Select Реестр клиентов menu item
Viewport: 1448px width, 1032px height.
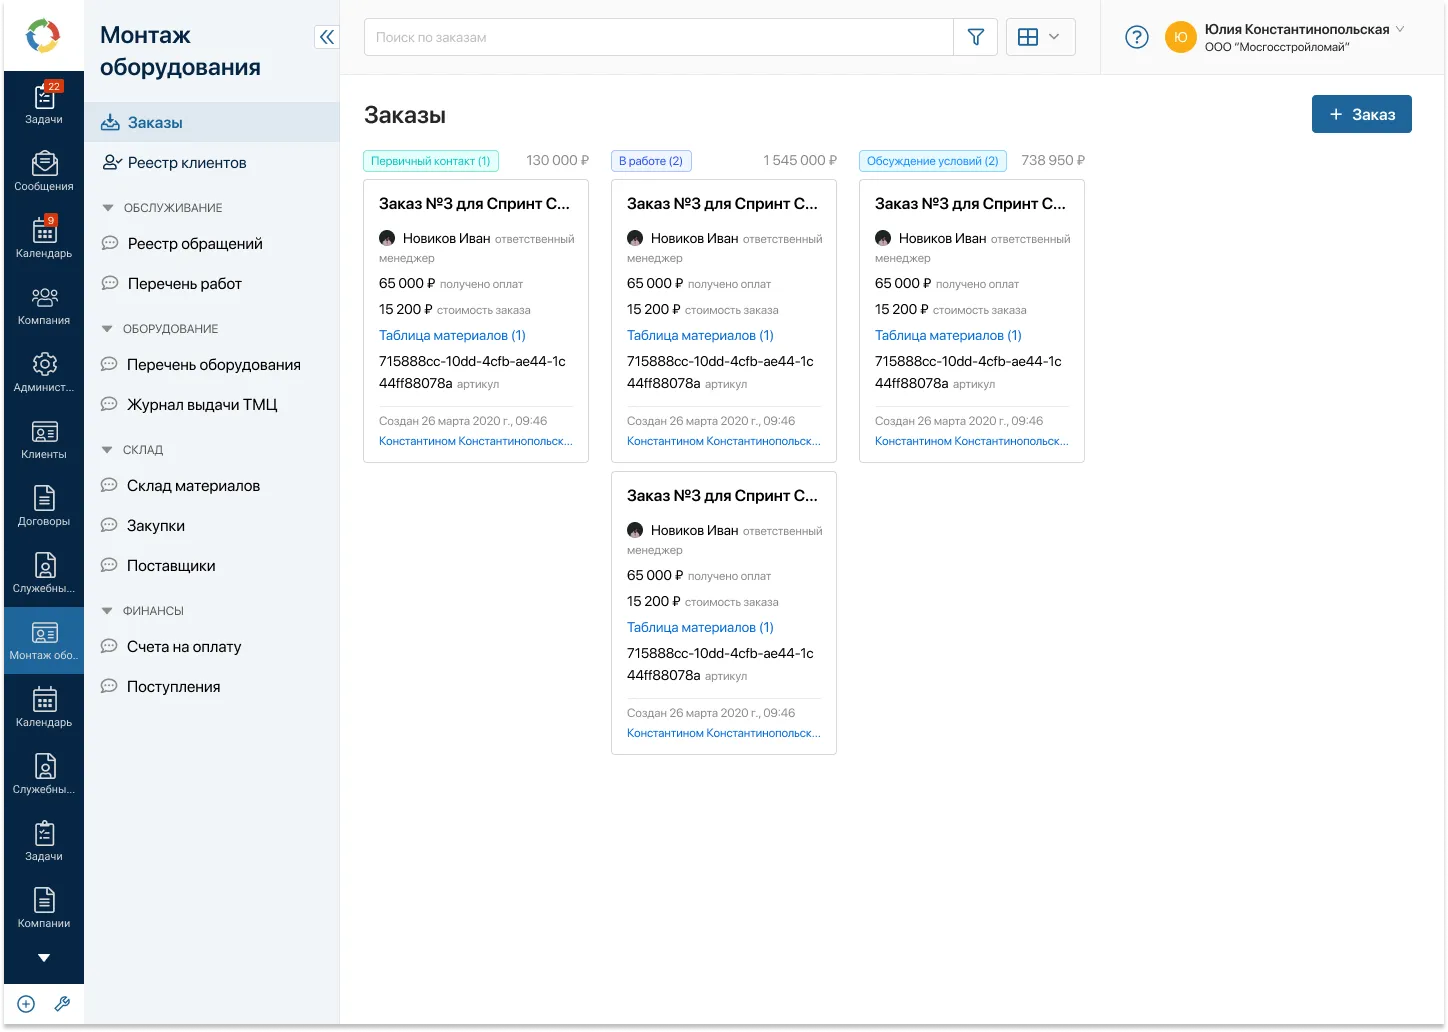click(187, 163)
